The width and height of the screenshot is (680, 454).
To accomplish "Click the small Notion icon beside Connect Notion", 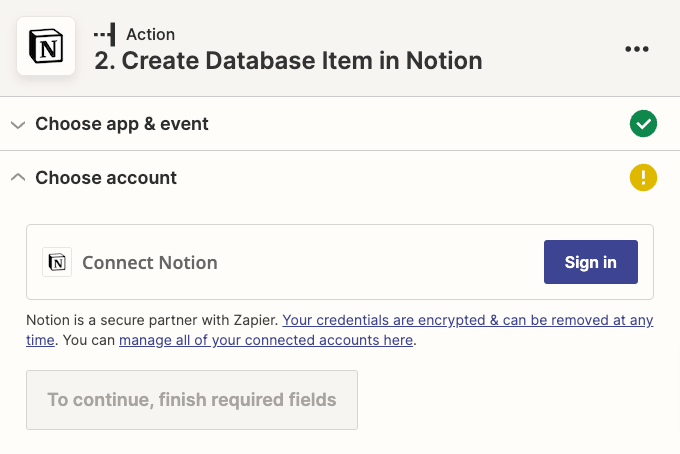I will click(57, 262).
